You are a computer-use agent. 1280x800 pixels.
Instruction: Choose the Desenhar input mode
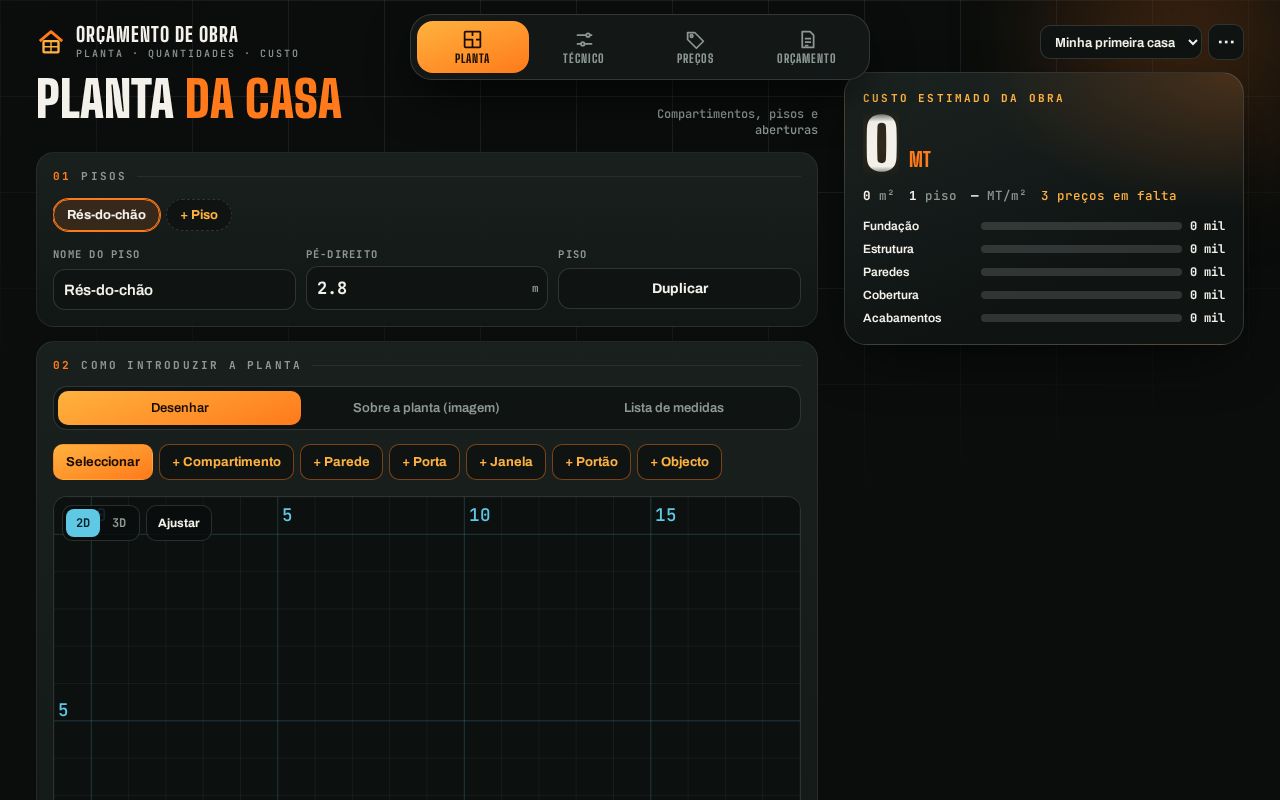[x=180, y=408]
